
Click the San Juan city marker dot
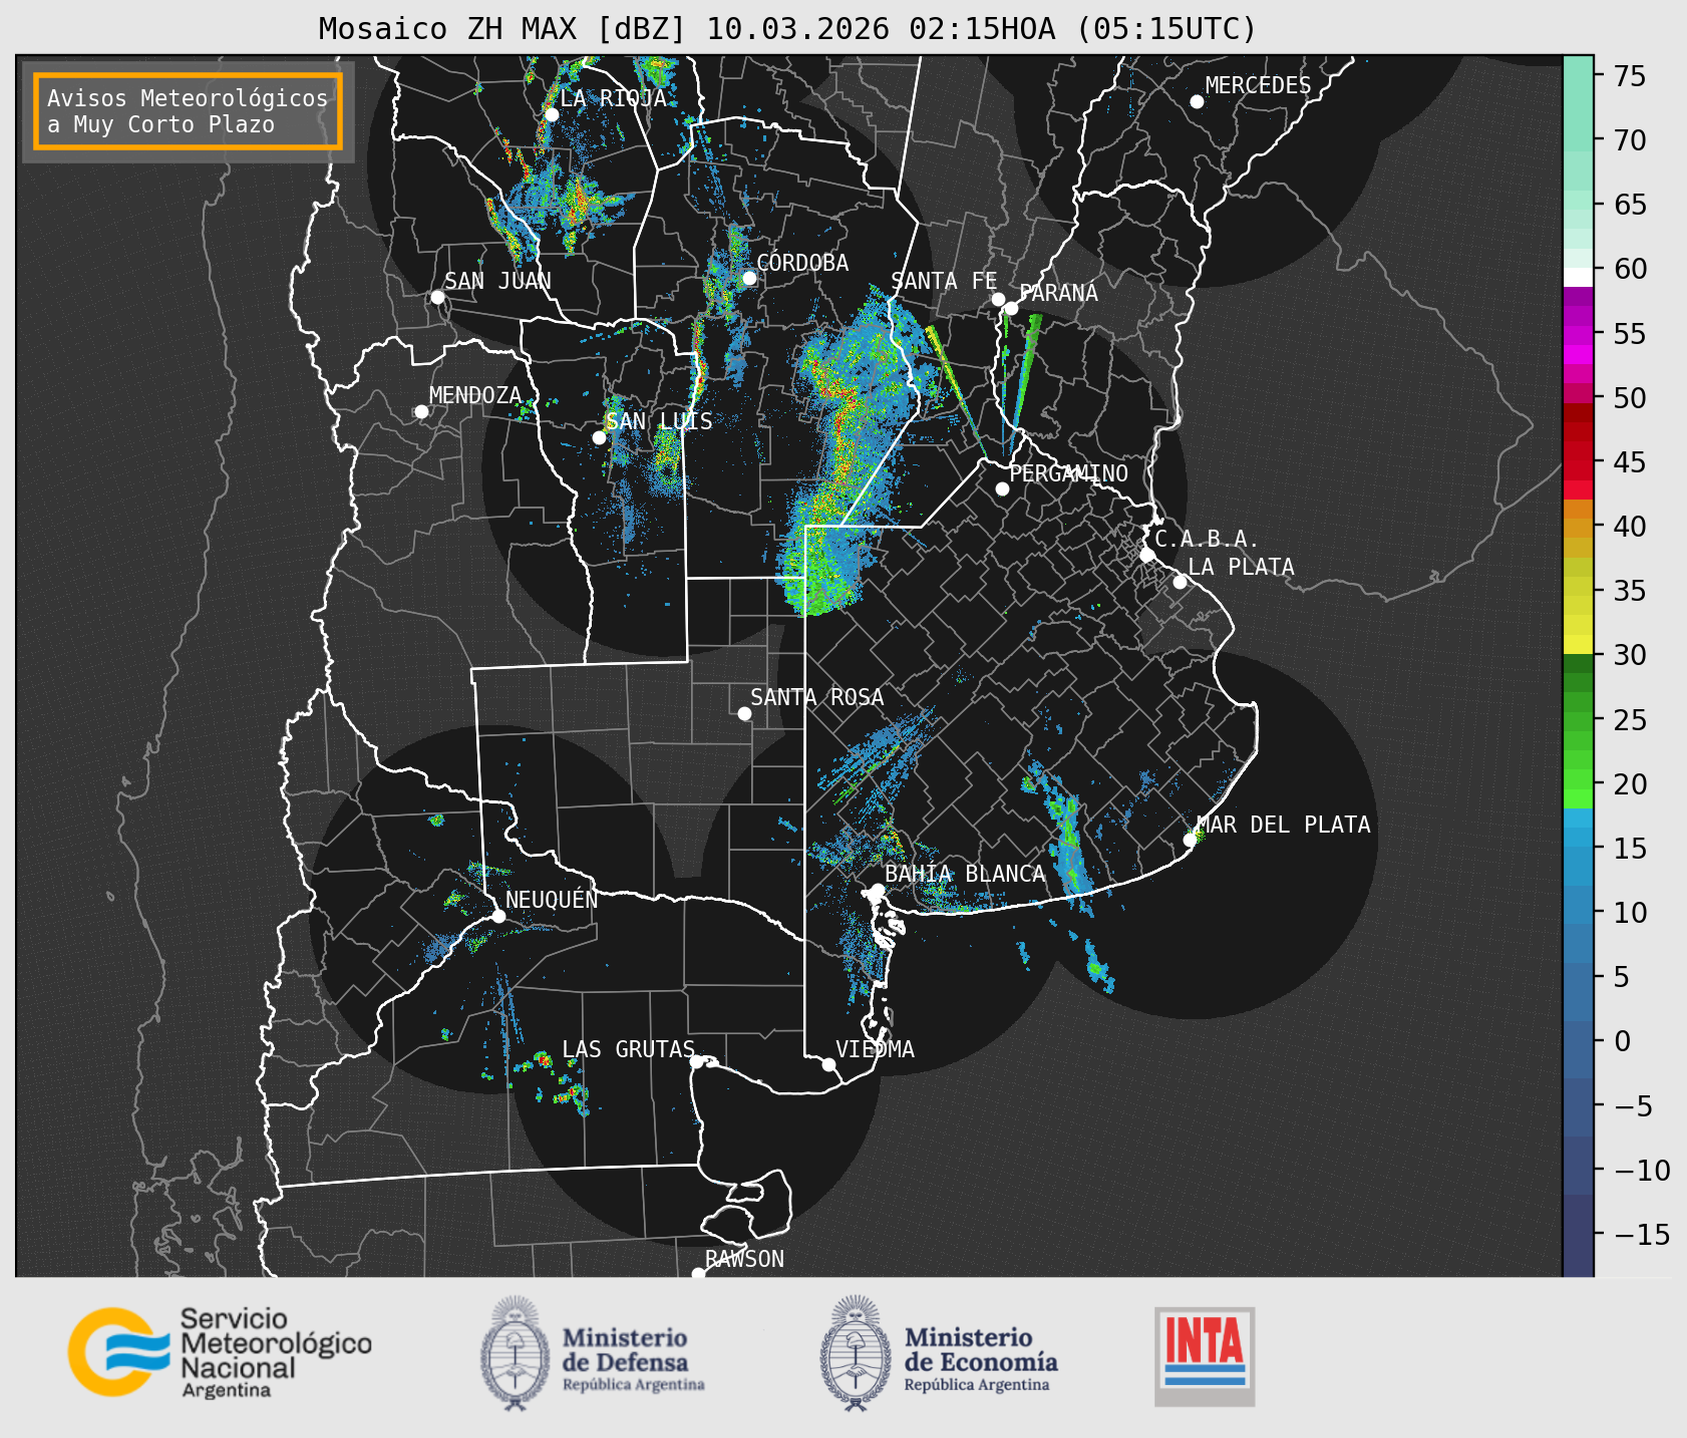[437, 297]
